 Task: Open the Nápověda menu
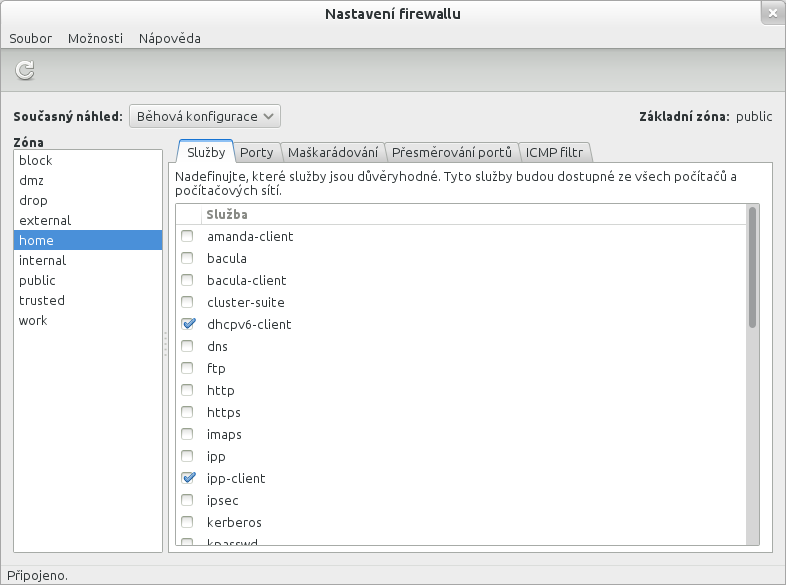(x=169, y=38)
